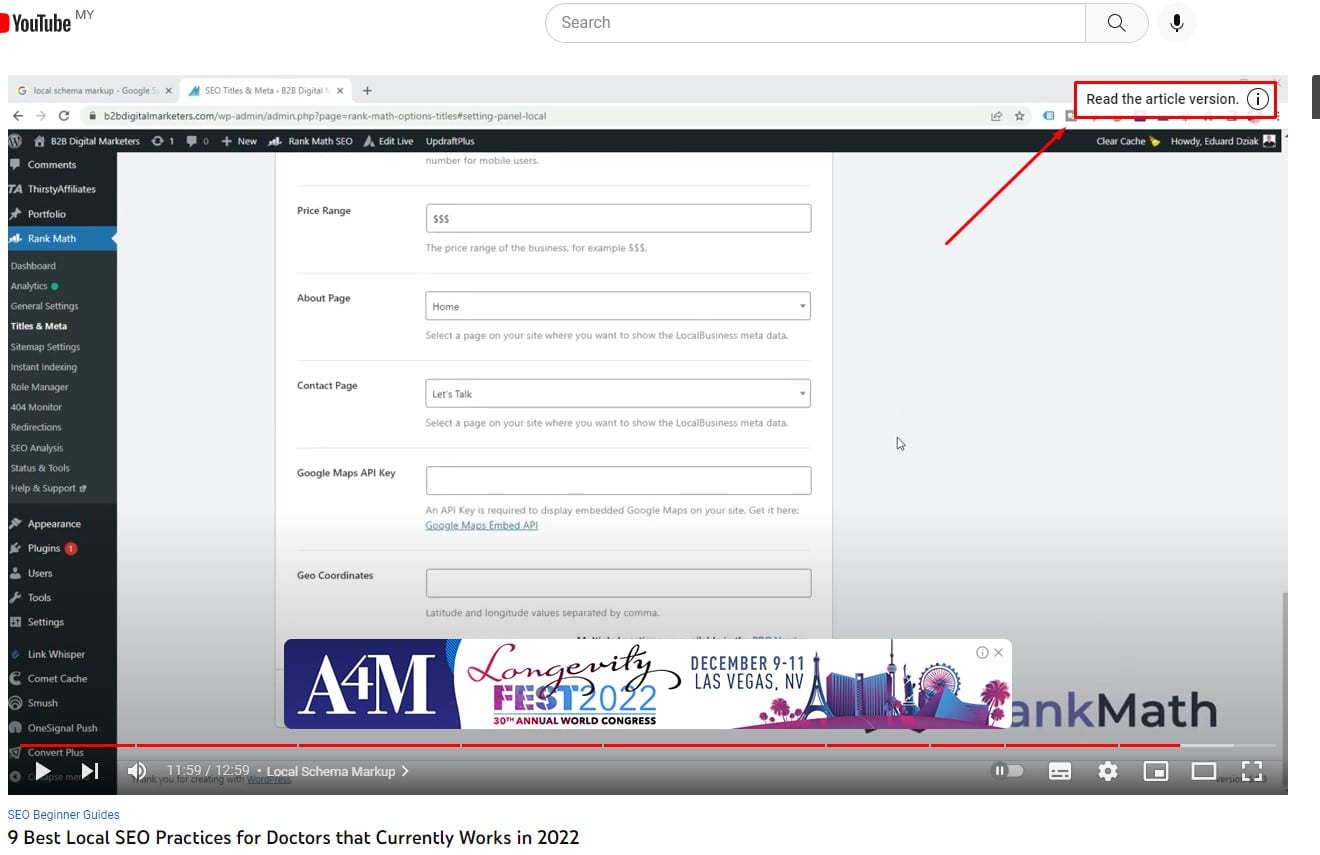1320x855 pixels.
Task: Select 'Plugins' in sidebar
Action: pyautogui.click(x=44, y=548)
